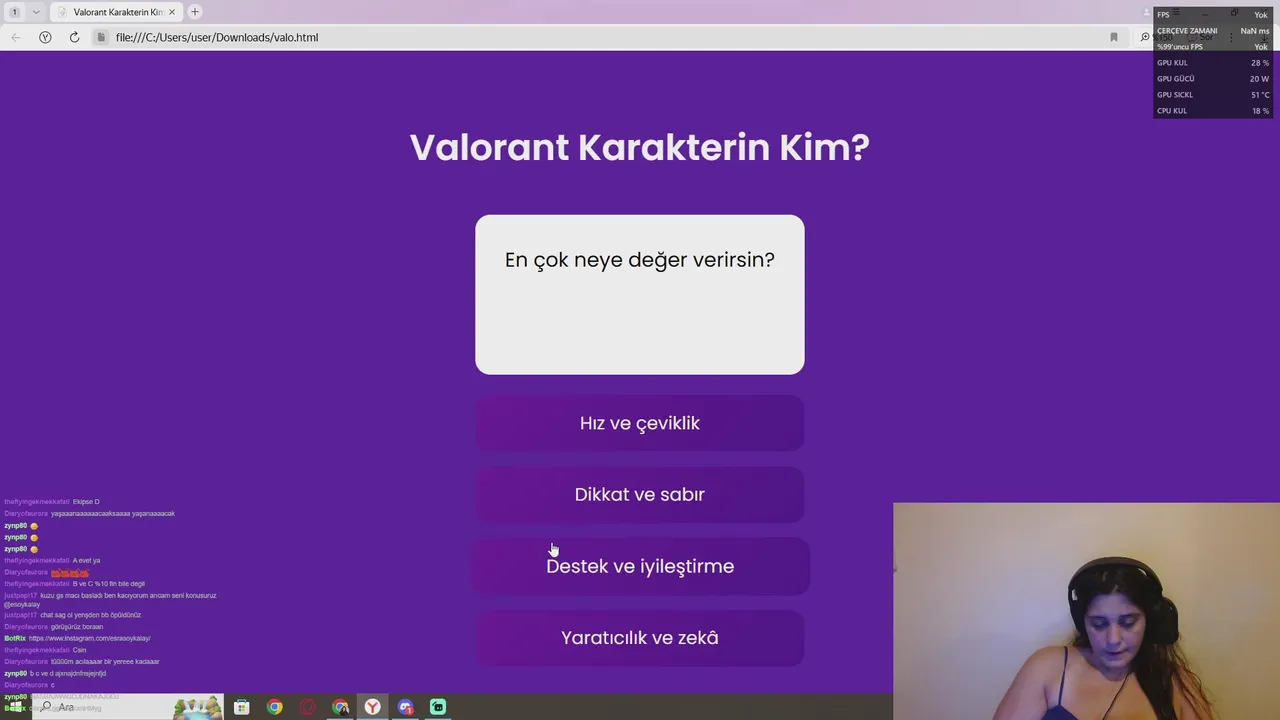Viewport: 1280px width, 720px height.
Task: Pick the answer "Destek ve iyileştirme"
Action: pos(640,566)
